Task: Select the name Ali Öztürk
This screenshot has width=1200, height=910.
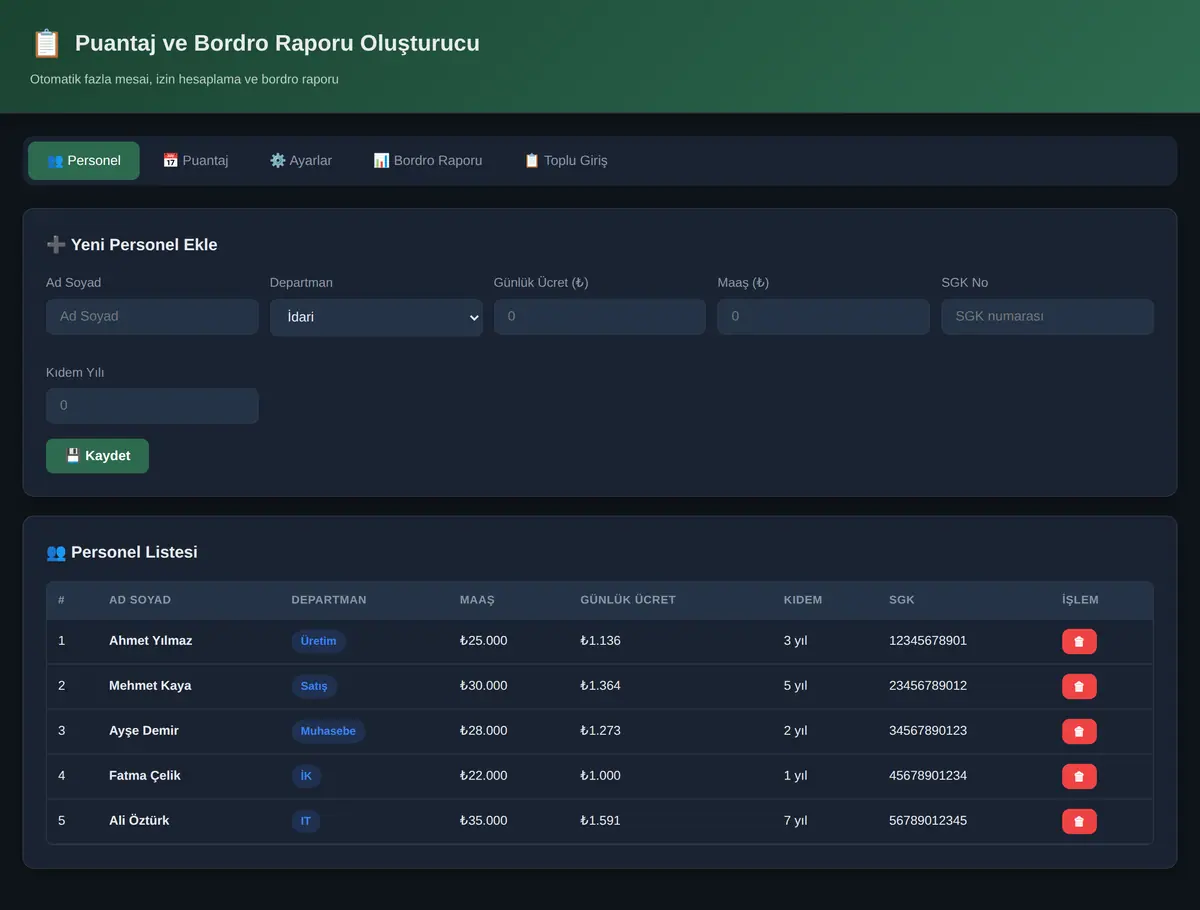Action: click(139, 821)
